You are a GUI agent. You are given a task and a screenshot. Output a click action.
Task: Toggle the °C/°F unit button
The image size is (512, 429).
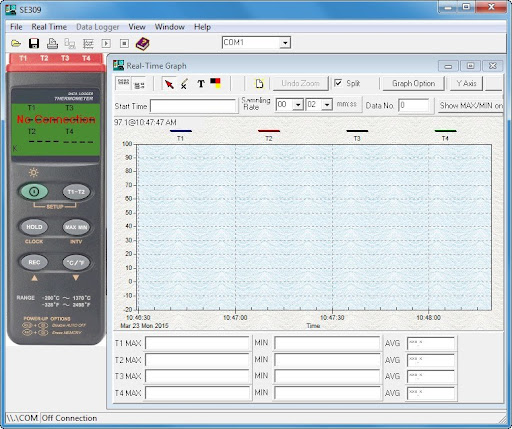point(76,262)
